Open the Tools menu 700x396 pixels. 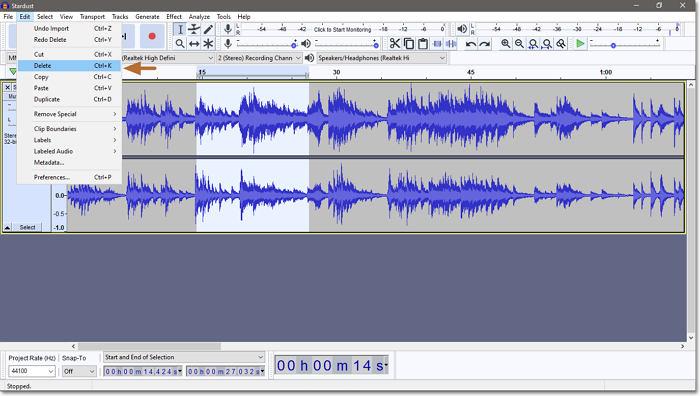pos(224,17)
